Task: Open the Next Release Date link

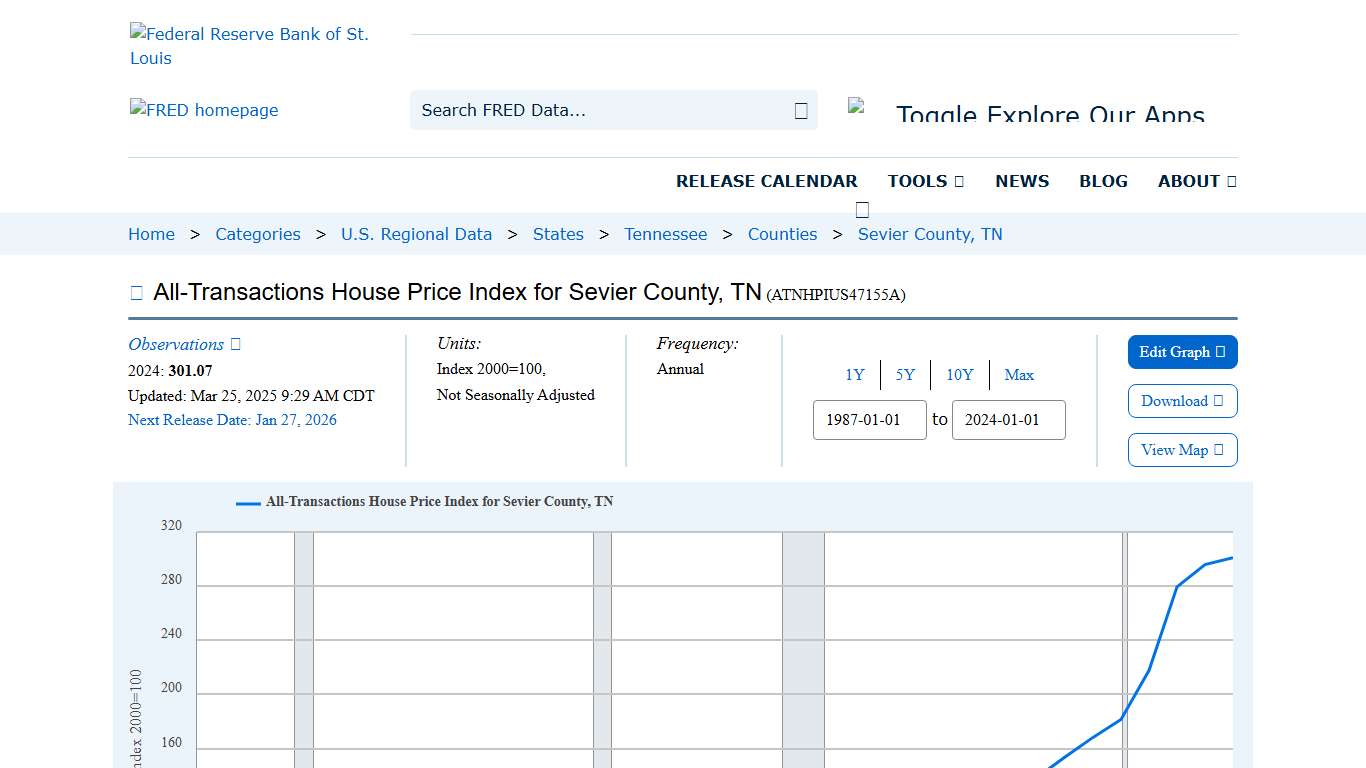Action: coord(232,420)
